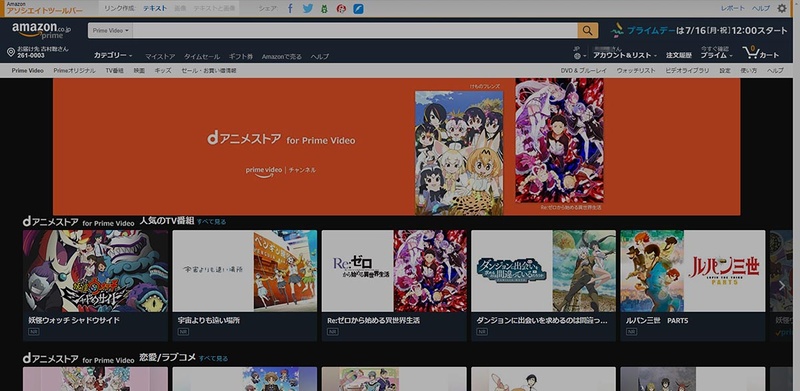Share via the green bug icon
This screenshot has height=391, width=800.
pos(324,9)
